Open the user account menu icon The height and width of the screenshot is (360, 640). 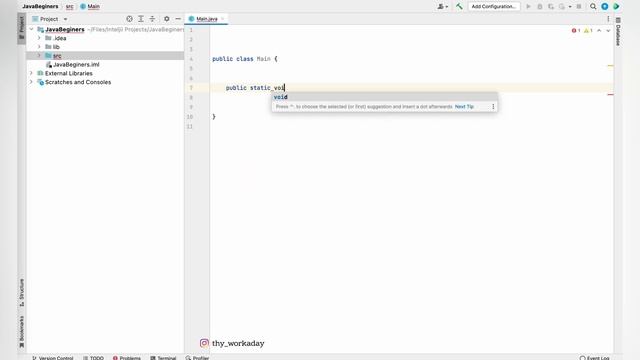pyautogui.click(x=442, y=7)
